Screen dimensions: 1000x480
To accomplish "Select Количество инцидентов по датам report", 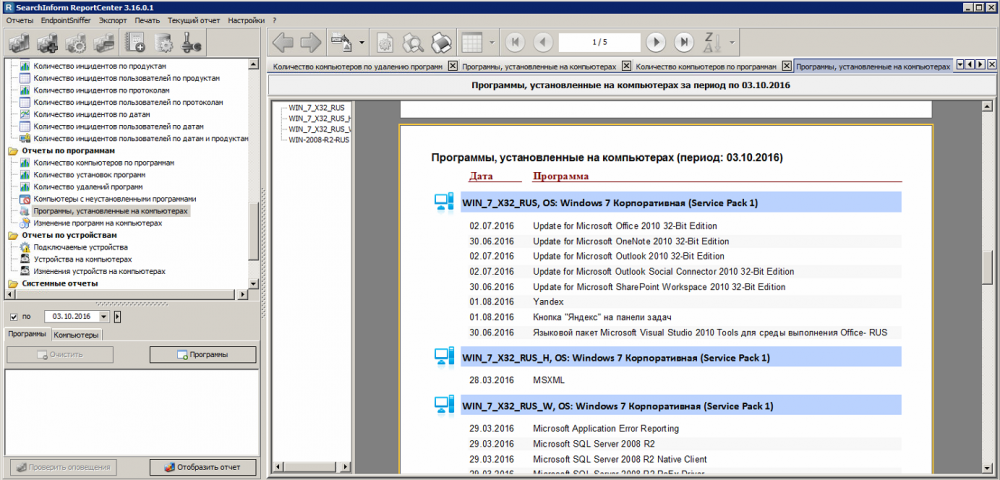I will click(92, 114).
